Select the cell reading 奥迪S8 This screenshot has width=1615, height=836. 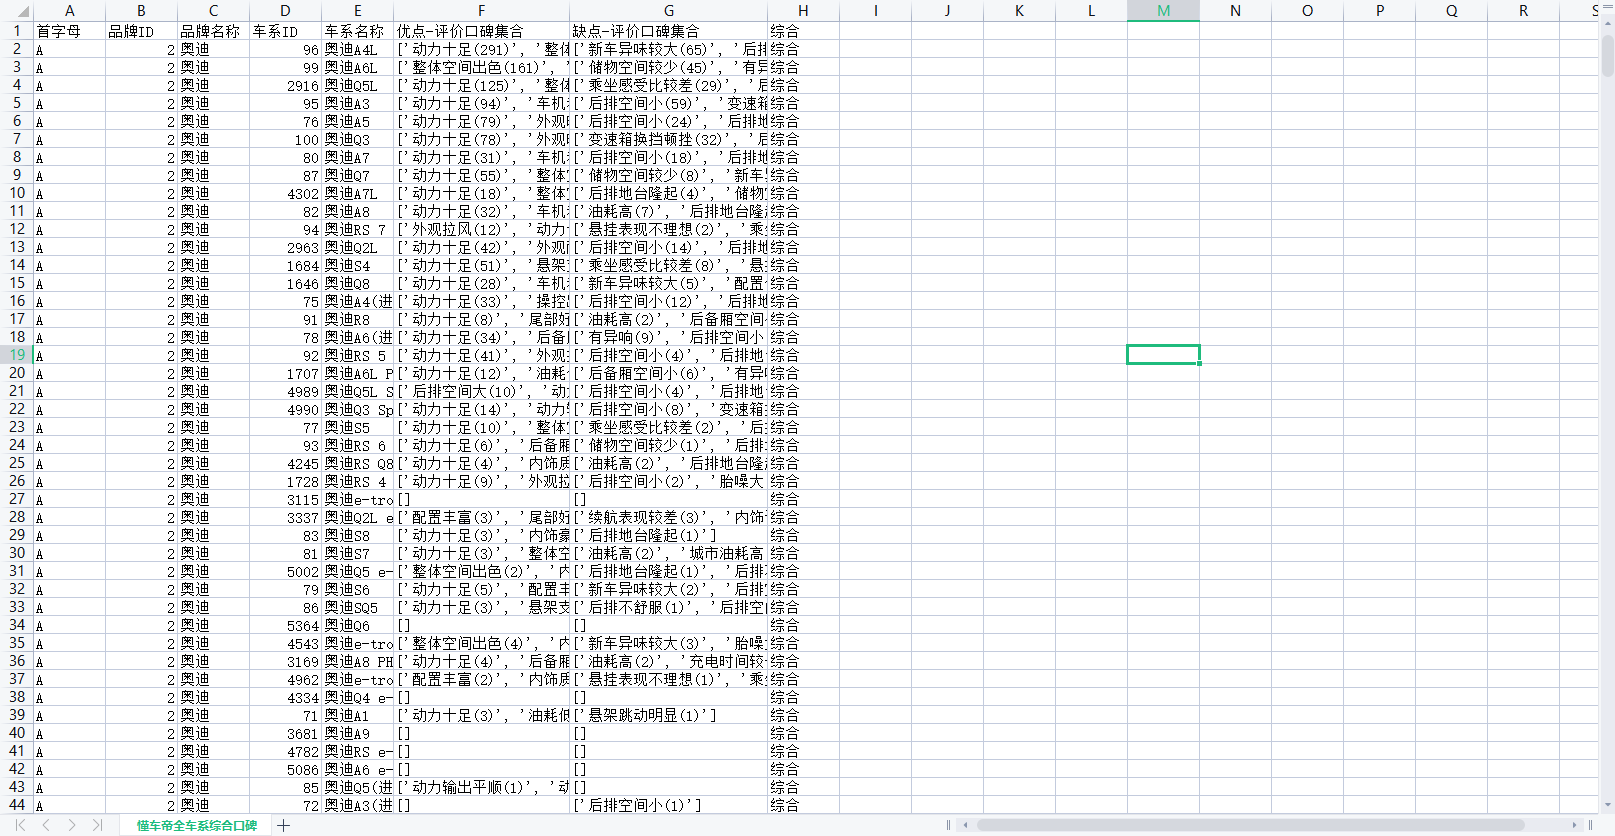pyautogui.click(x=357, y=535)
